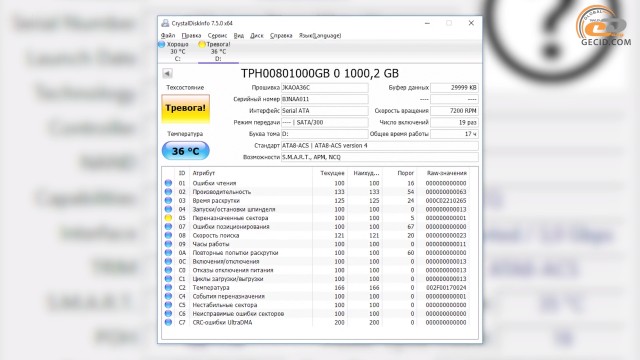Minimize the CrystalDiskInfo window
This screenshot has width=640, height=360.
[x=427, y=23]
